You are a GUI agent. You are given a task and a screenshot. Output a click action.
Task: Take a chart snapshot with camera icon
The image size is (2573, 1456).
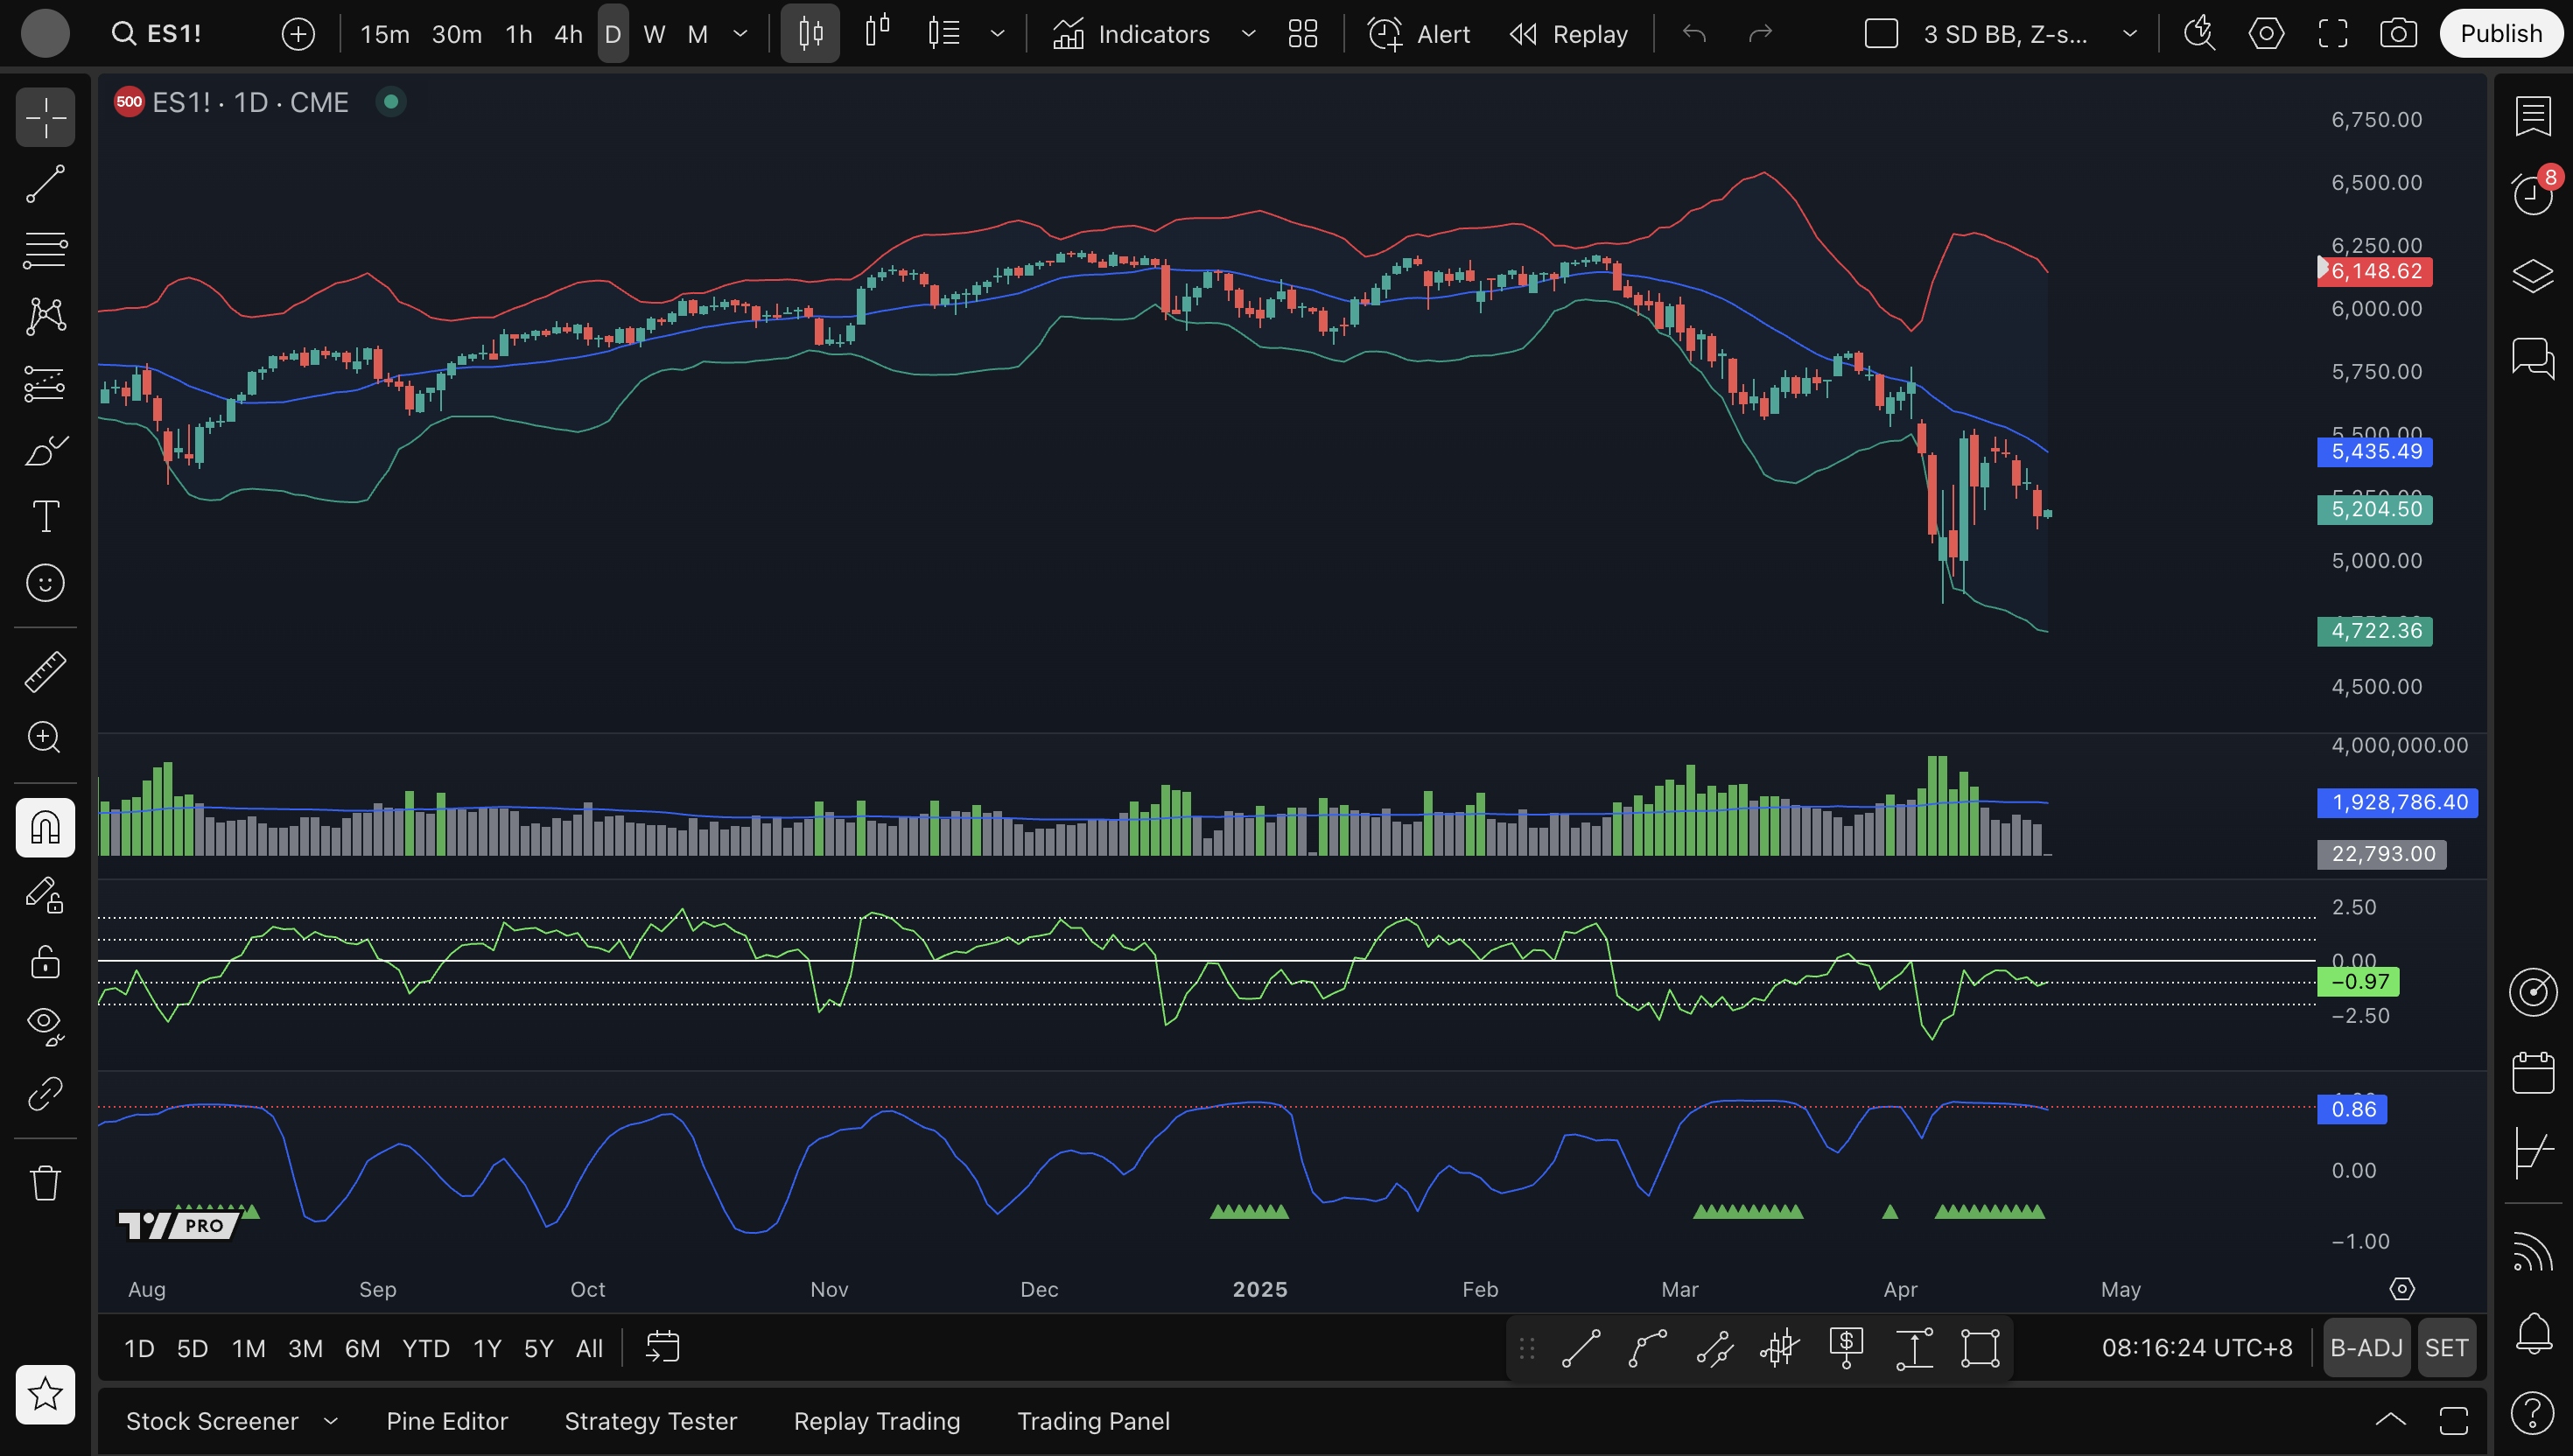point(2398,34)
